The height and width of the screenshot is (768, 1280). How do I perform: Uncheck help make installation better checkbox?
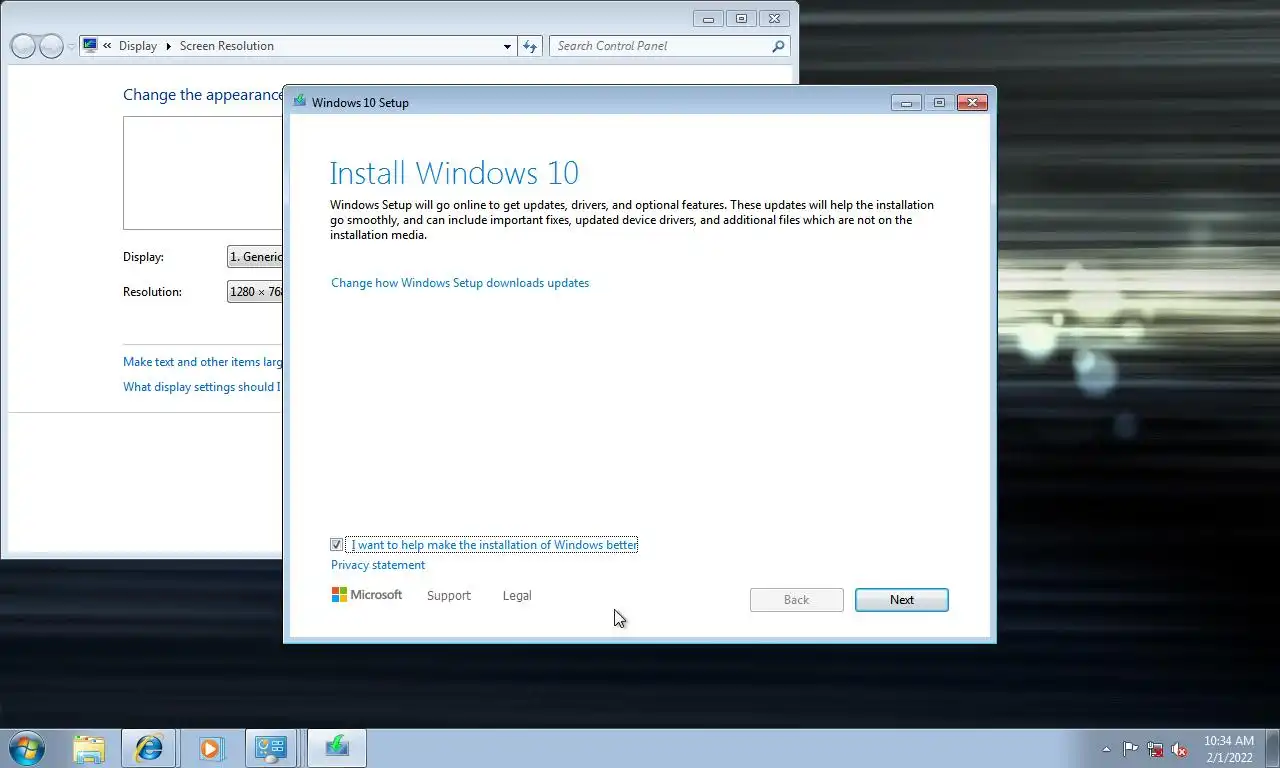(336, 545)
